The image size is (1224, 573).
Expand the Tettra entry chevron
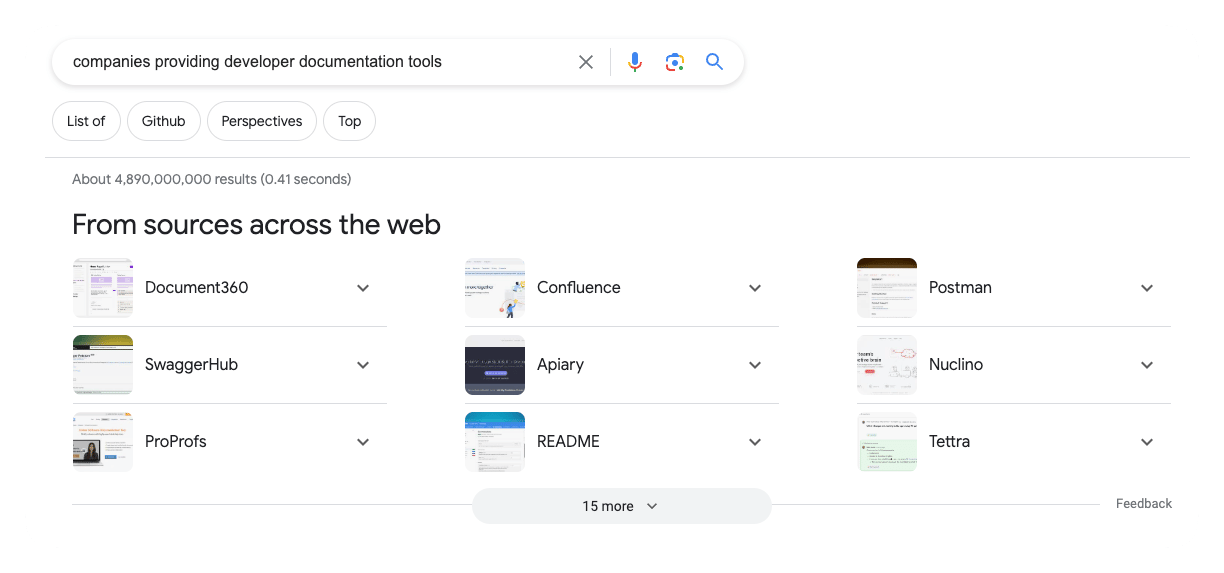tap(1147, 442)
